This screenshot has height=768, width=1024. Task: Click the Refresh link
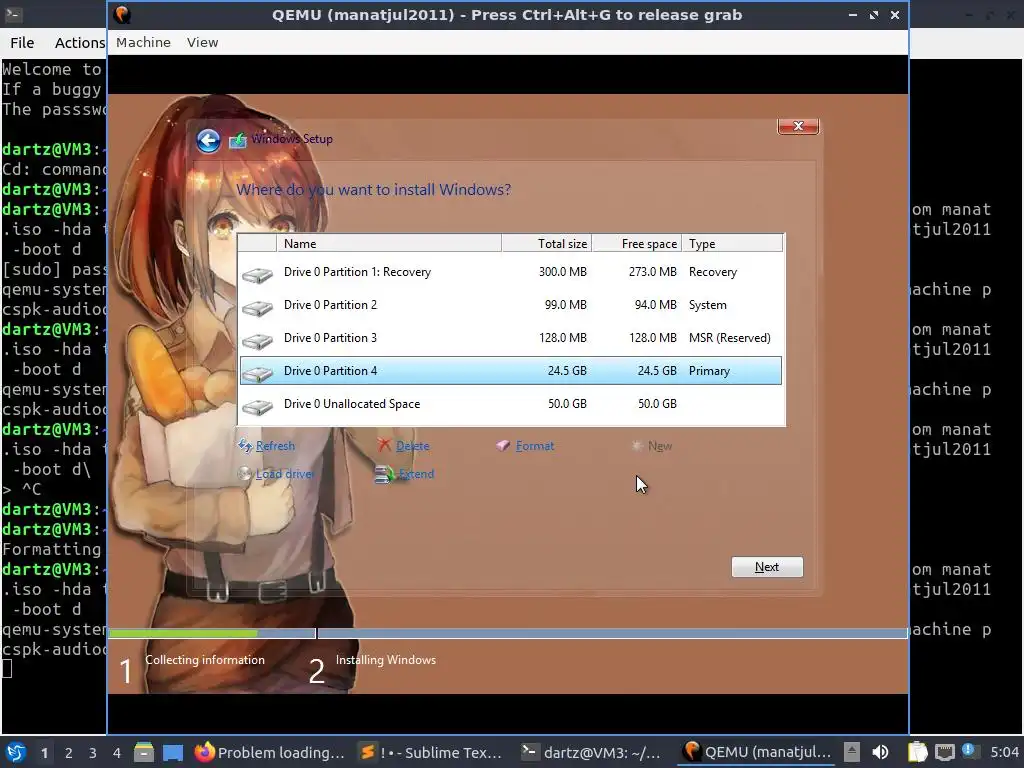pos(275,446)
